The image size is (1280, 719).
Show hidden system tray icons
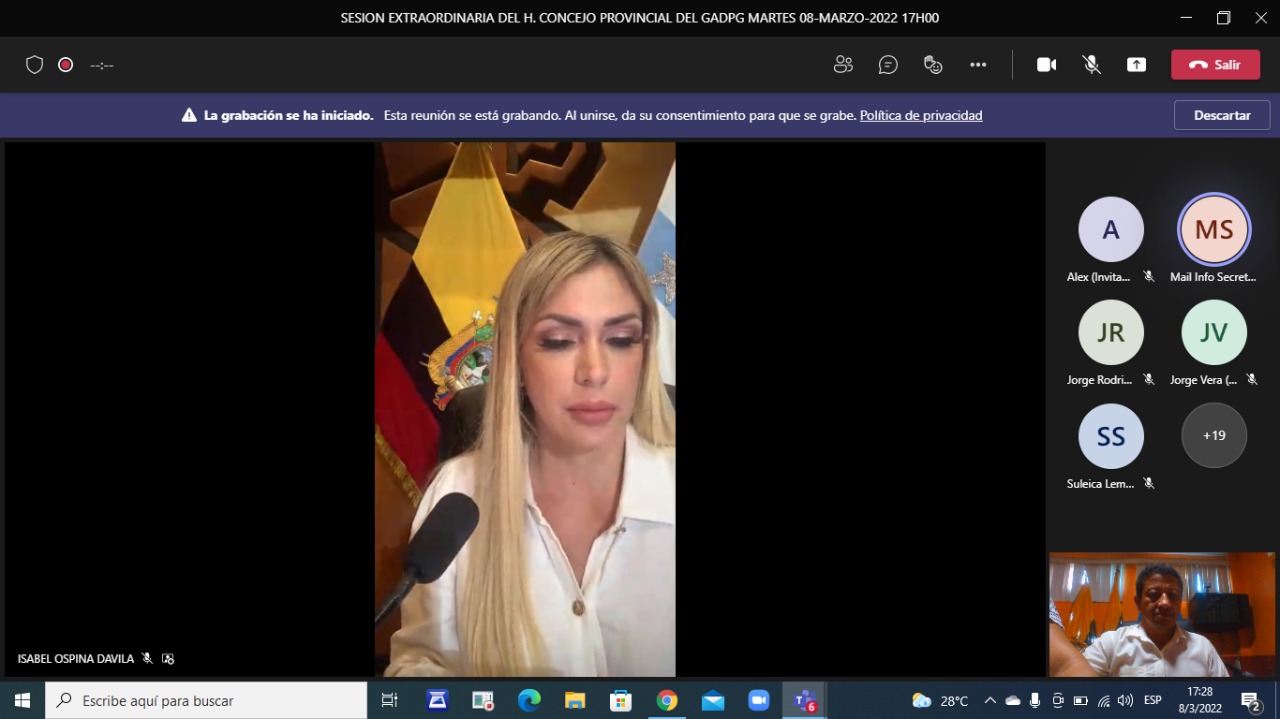(x=990, y=701)
